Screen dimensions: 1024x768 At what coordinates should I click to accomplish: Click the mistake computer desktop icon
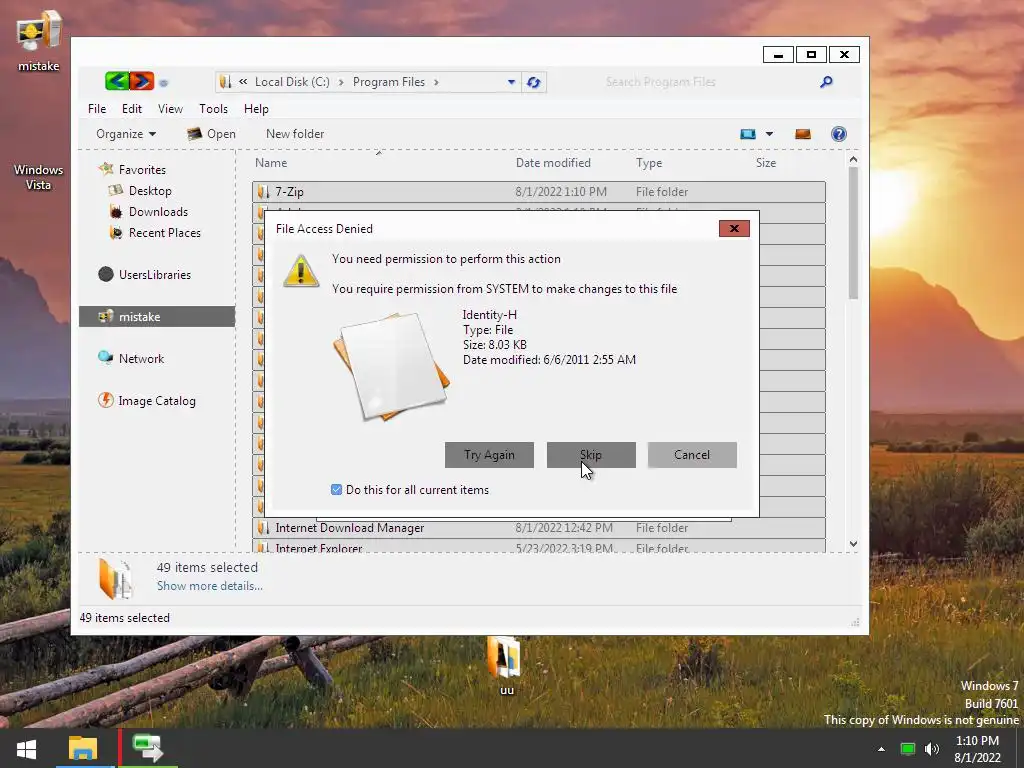[39, 40]
